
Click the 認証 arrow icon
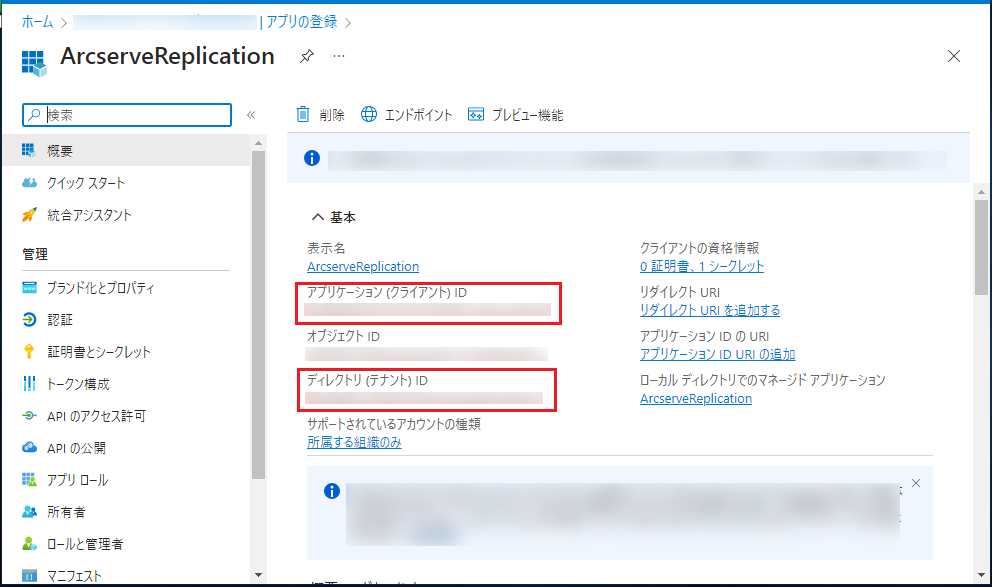(29, 320)
